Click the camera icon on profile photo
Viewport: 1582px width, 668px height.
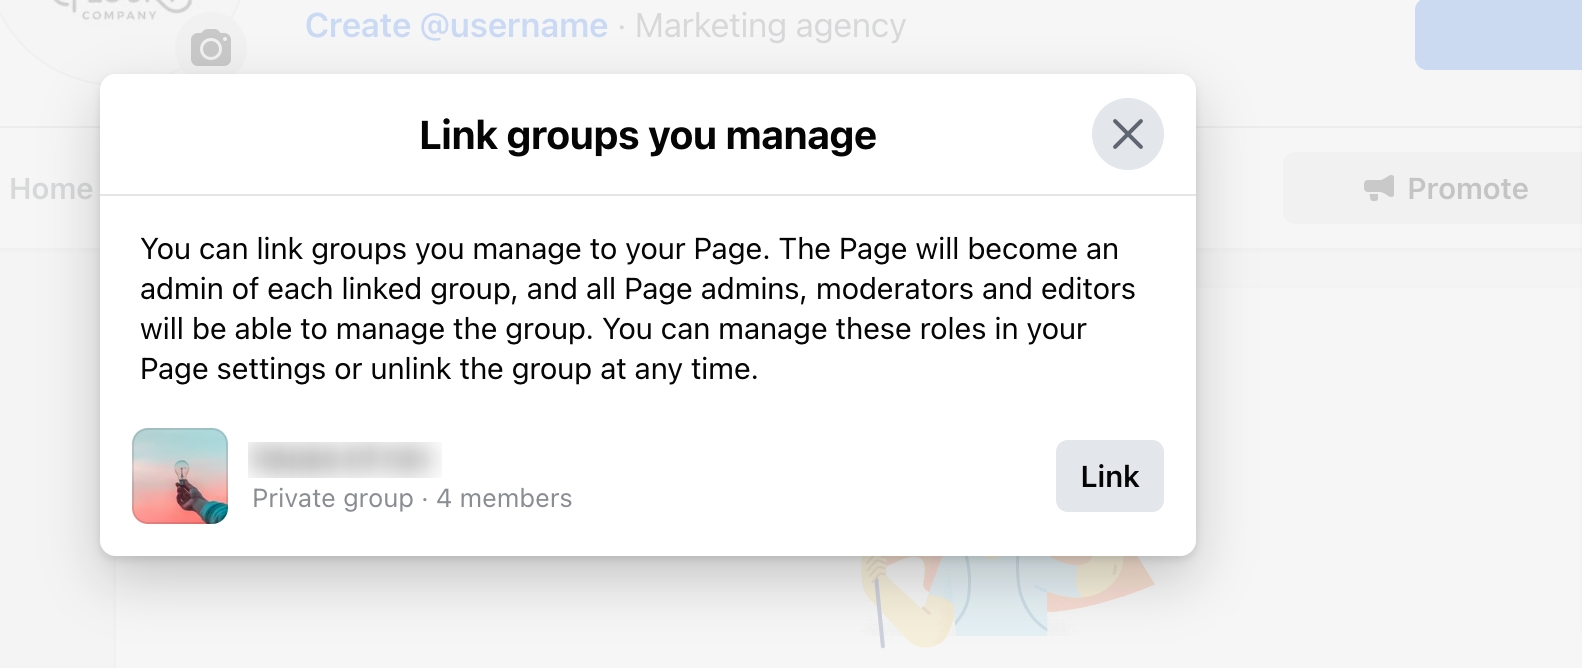210,47
